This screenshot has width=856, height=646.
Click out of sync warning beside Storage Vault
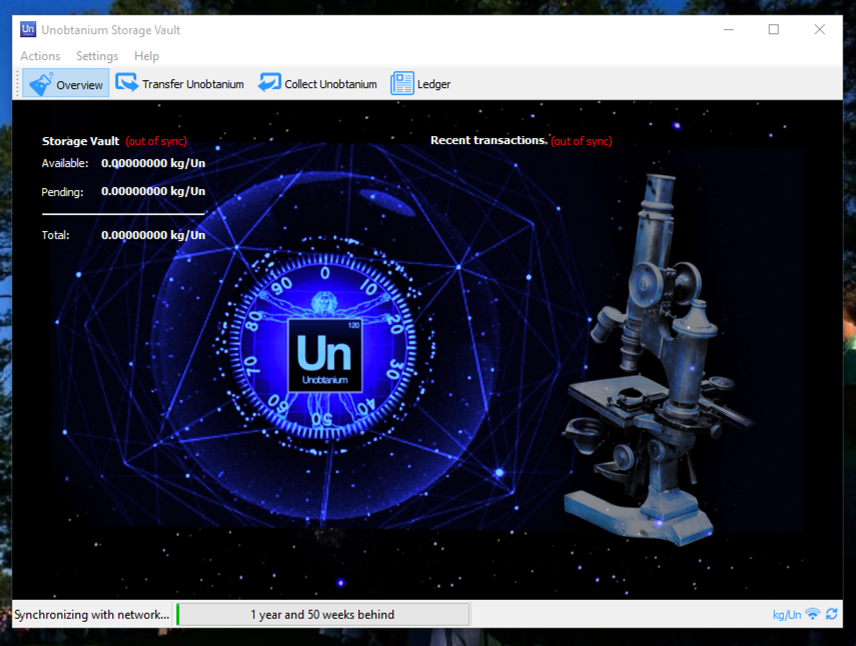pos(156,141)
